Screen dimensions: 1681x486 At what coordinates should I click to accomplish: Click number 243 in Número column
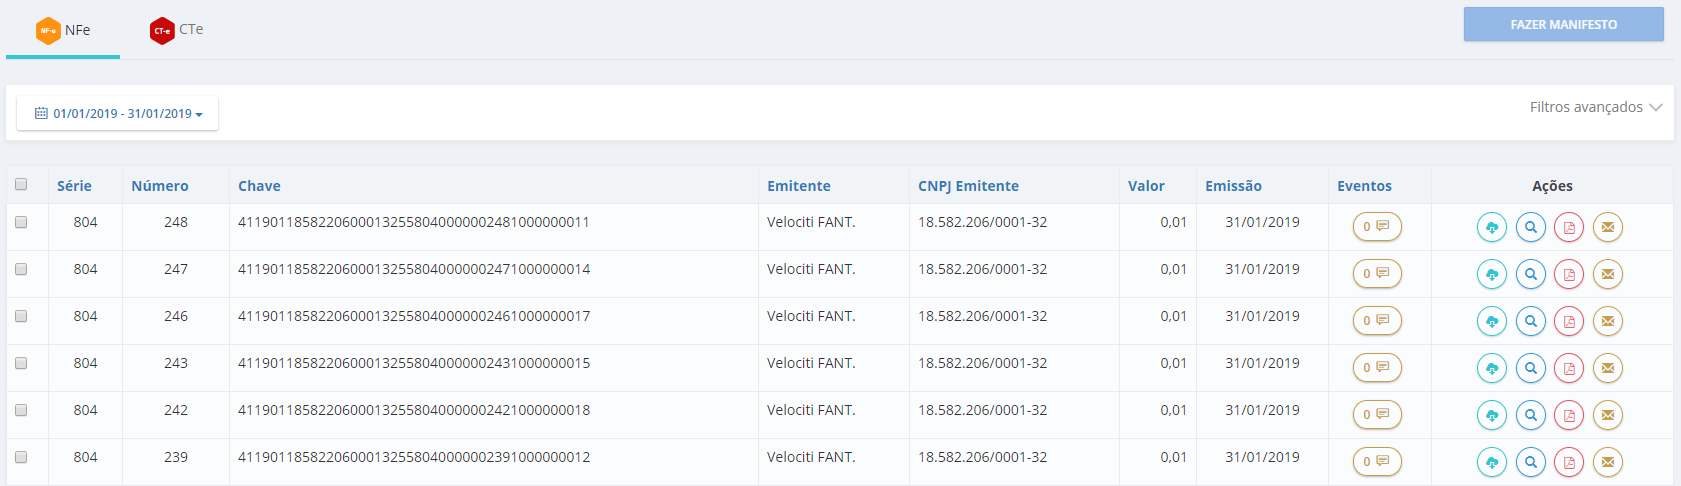[176, 363]
